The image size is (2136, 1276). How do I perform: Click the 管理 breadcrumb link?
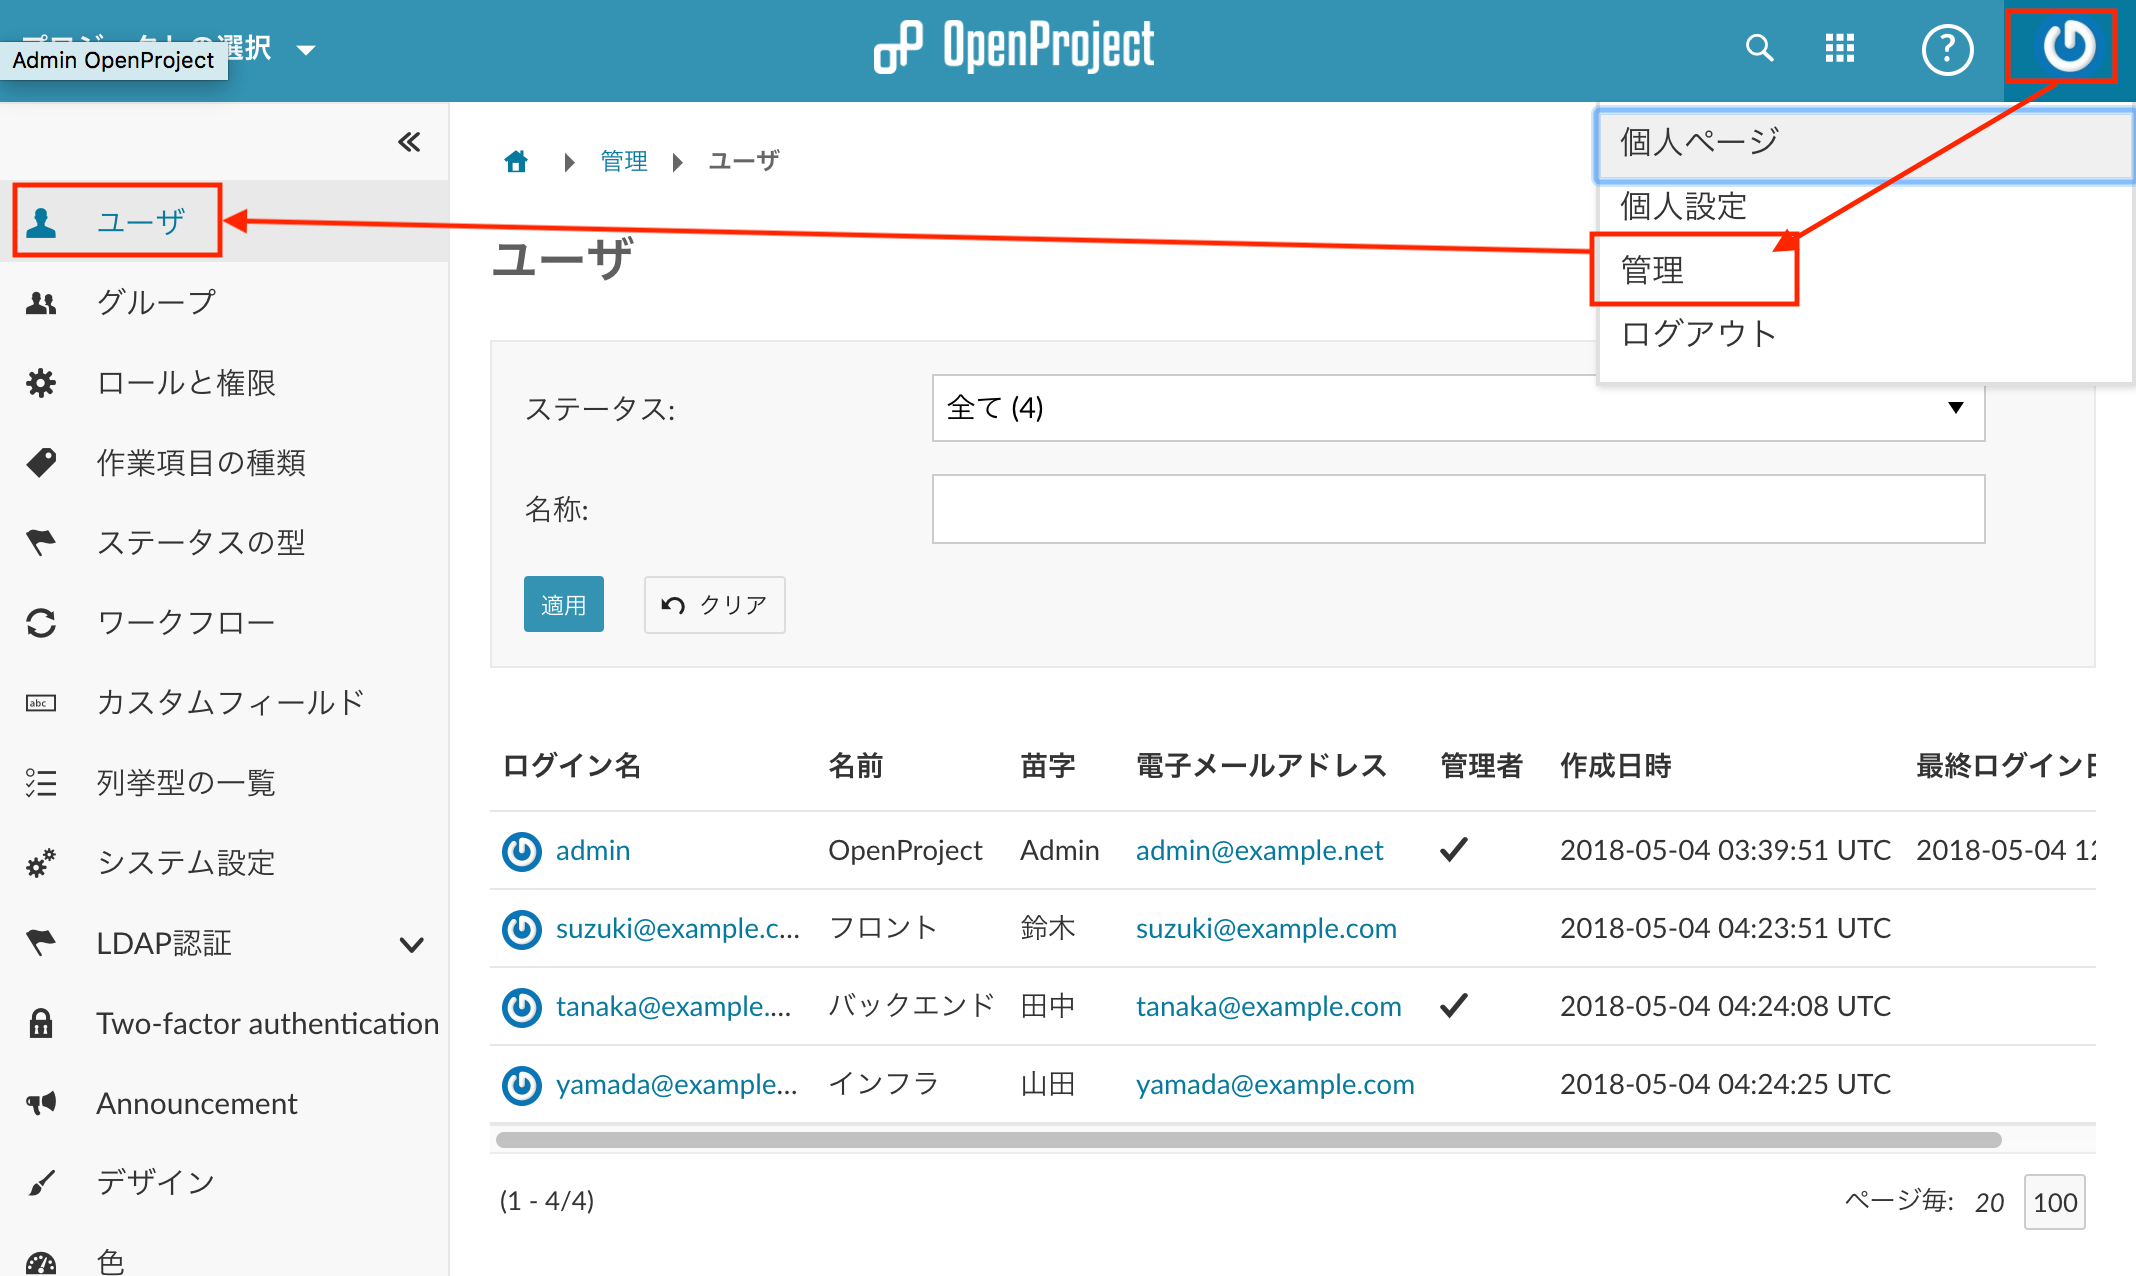click(624, 161)
